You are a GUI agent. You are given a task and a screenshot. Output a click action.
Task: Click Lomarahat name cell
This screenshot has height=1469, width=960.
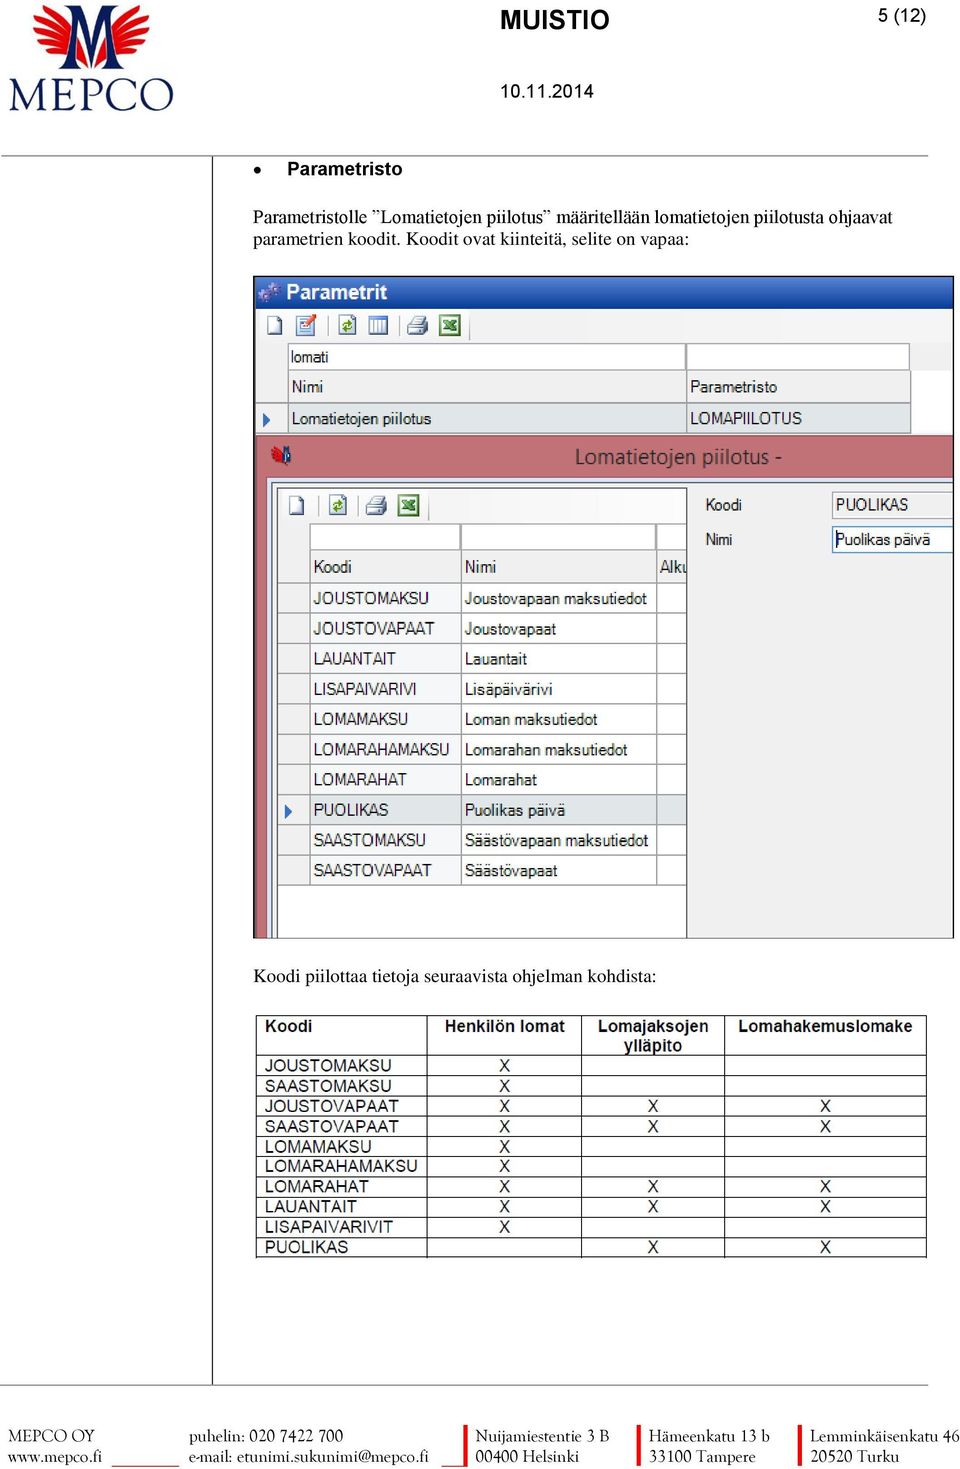[x=558, y=780]
